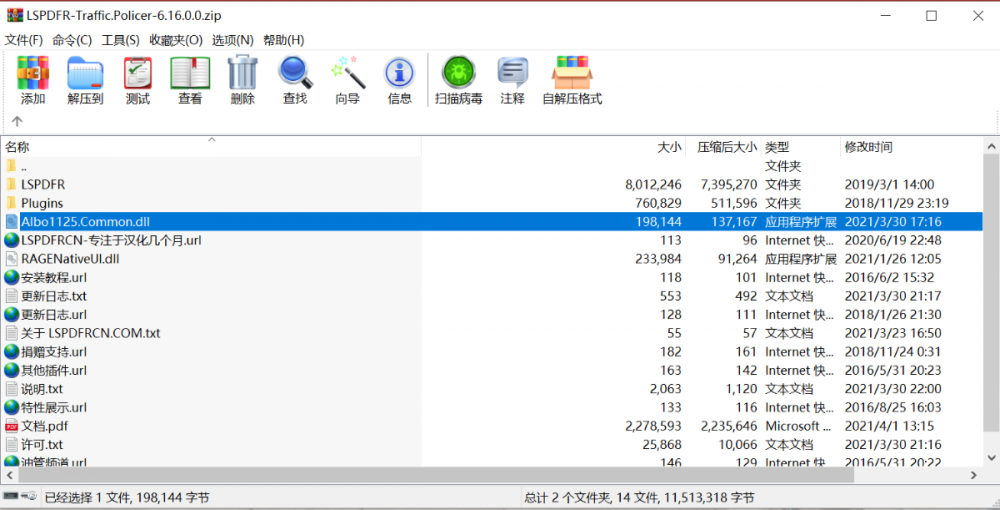
Task: Click the horizontal scrollbar thumb
Action: (x=436, y=475)
